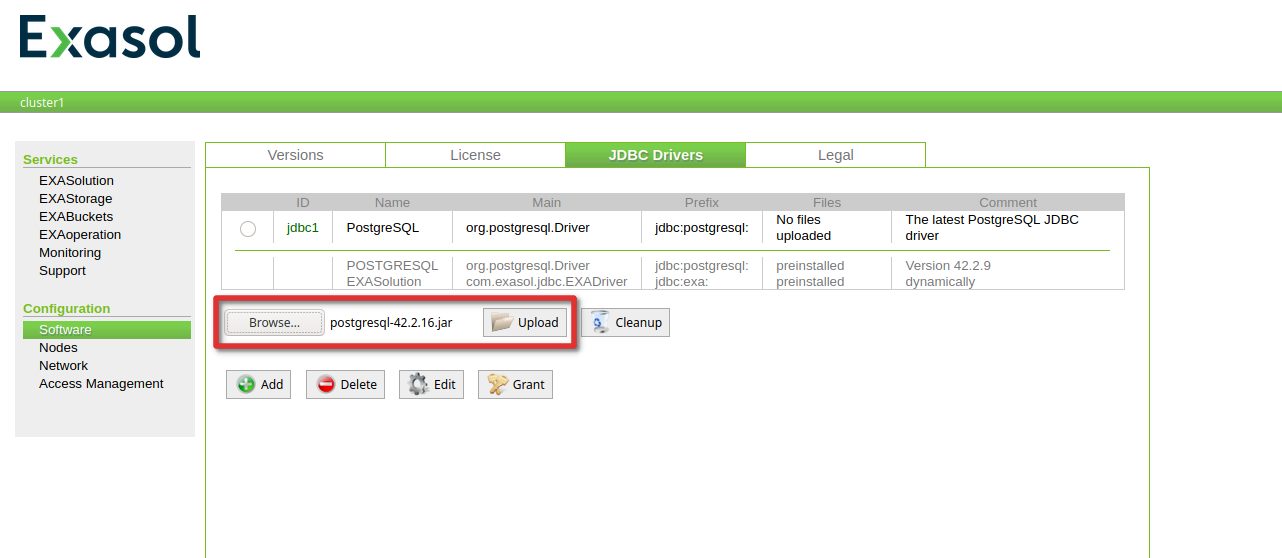Image resolution: width=1282 pixels, height=558 pixels.
Task: Click the Version 42.2.9 comment
Action: (948, 266)
